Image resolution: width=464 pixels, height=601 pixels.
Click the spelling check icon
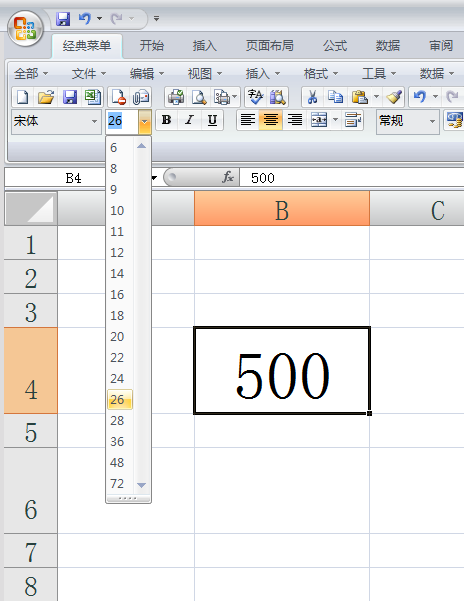tap(255, 97)
